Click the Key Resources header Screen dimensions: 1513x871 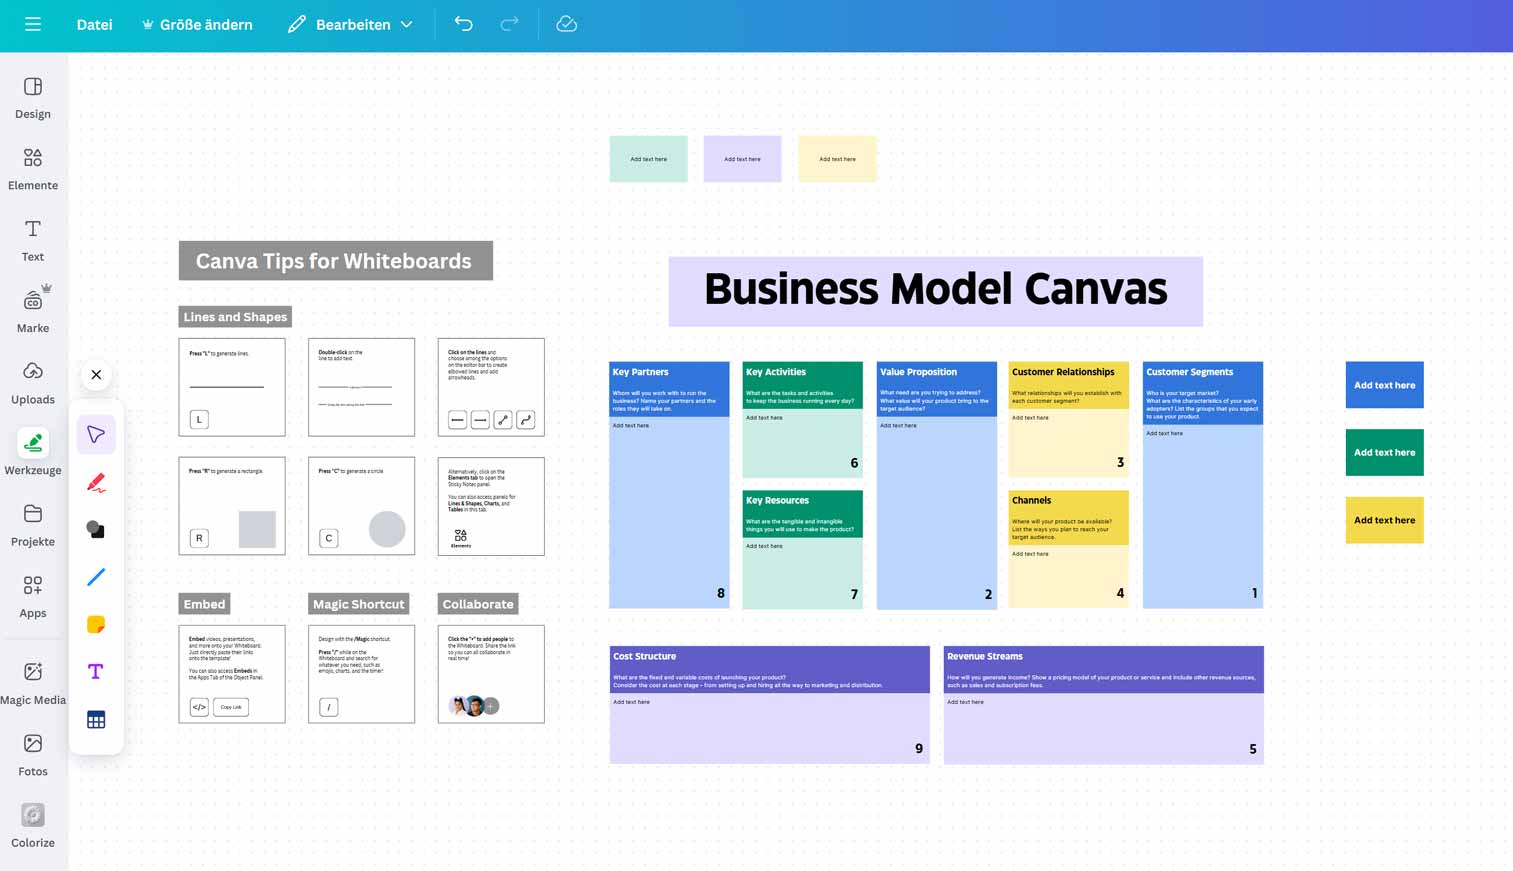(777, 500)
